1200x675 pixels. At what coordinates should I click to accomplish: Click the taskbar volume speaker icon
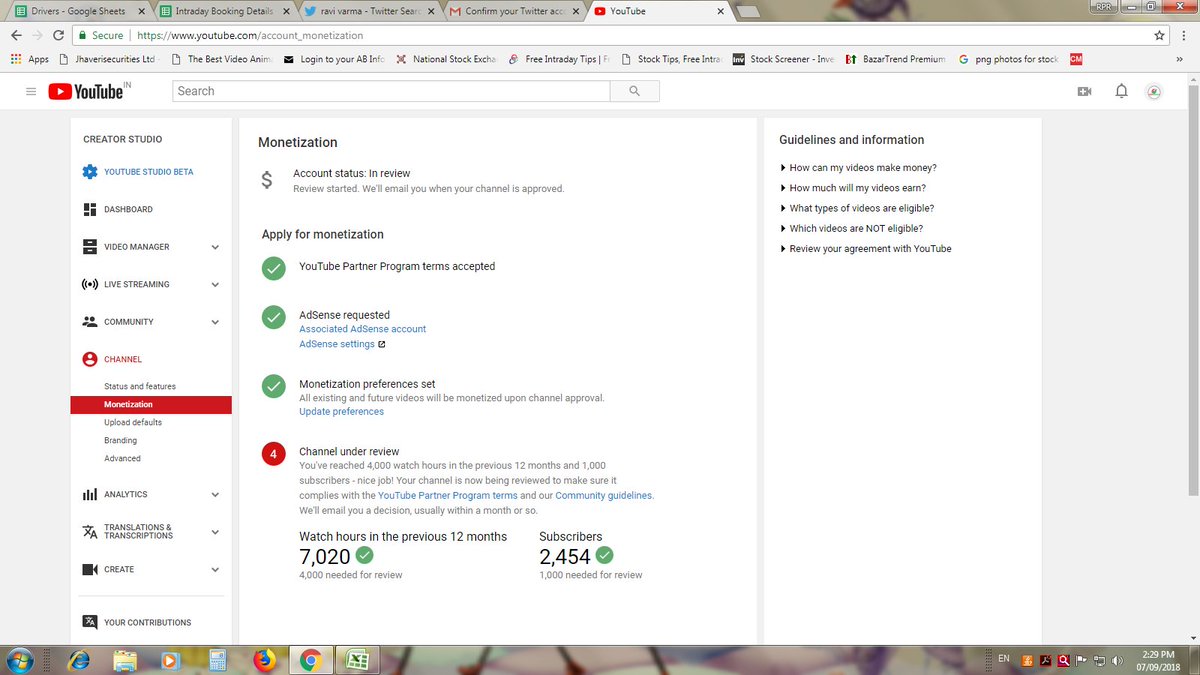pyautogui.click(x=1117, y=660)
